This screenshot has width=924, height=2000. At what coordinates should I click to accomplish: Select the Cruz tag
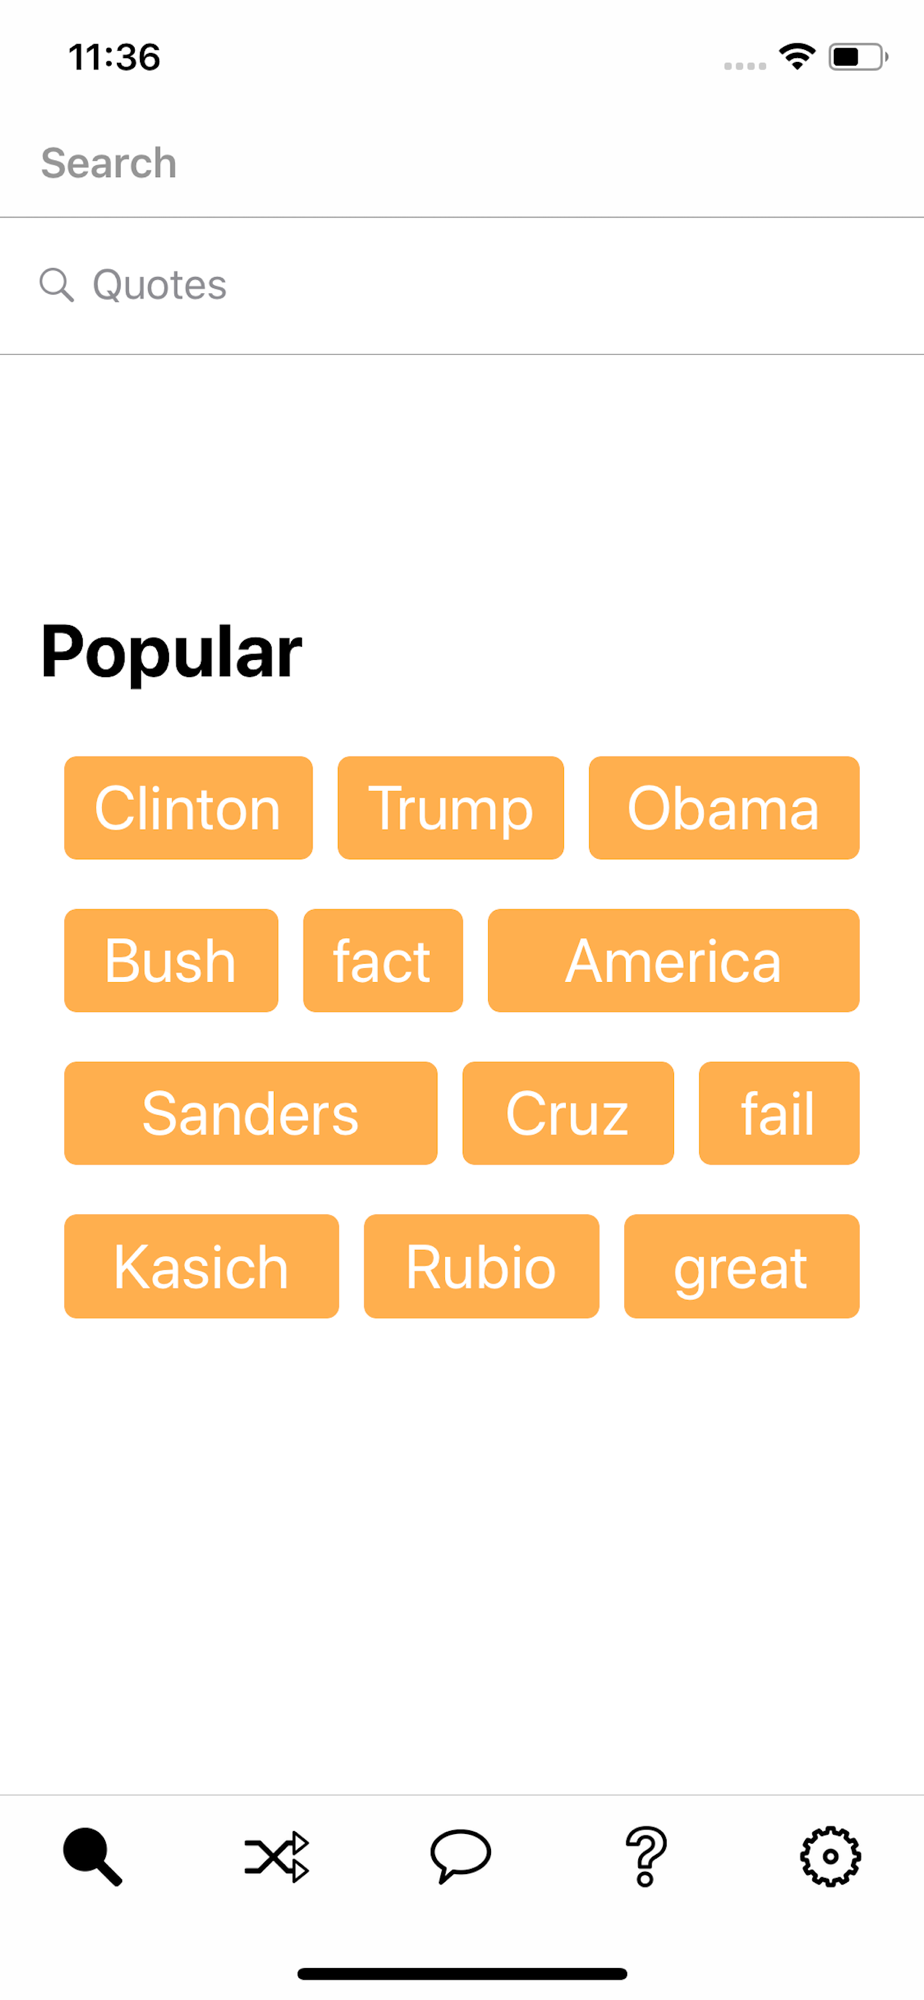point(568,1113)
